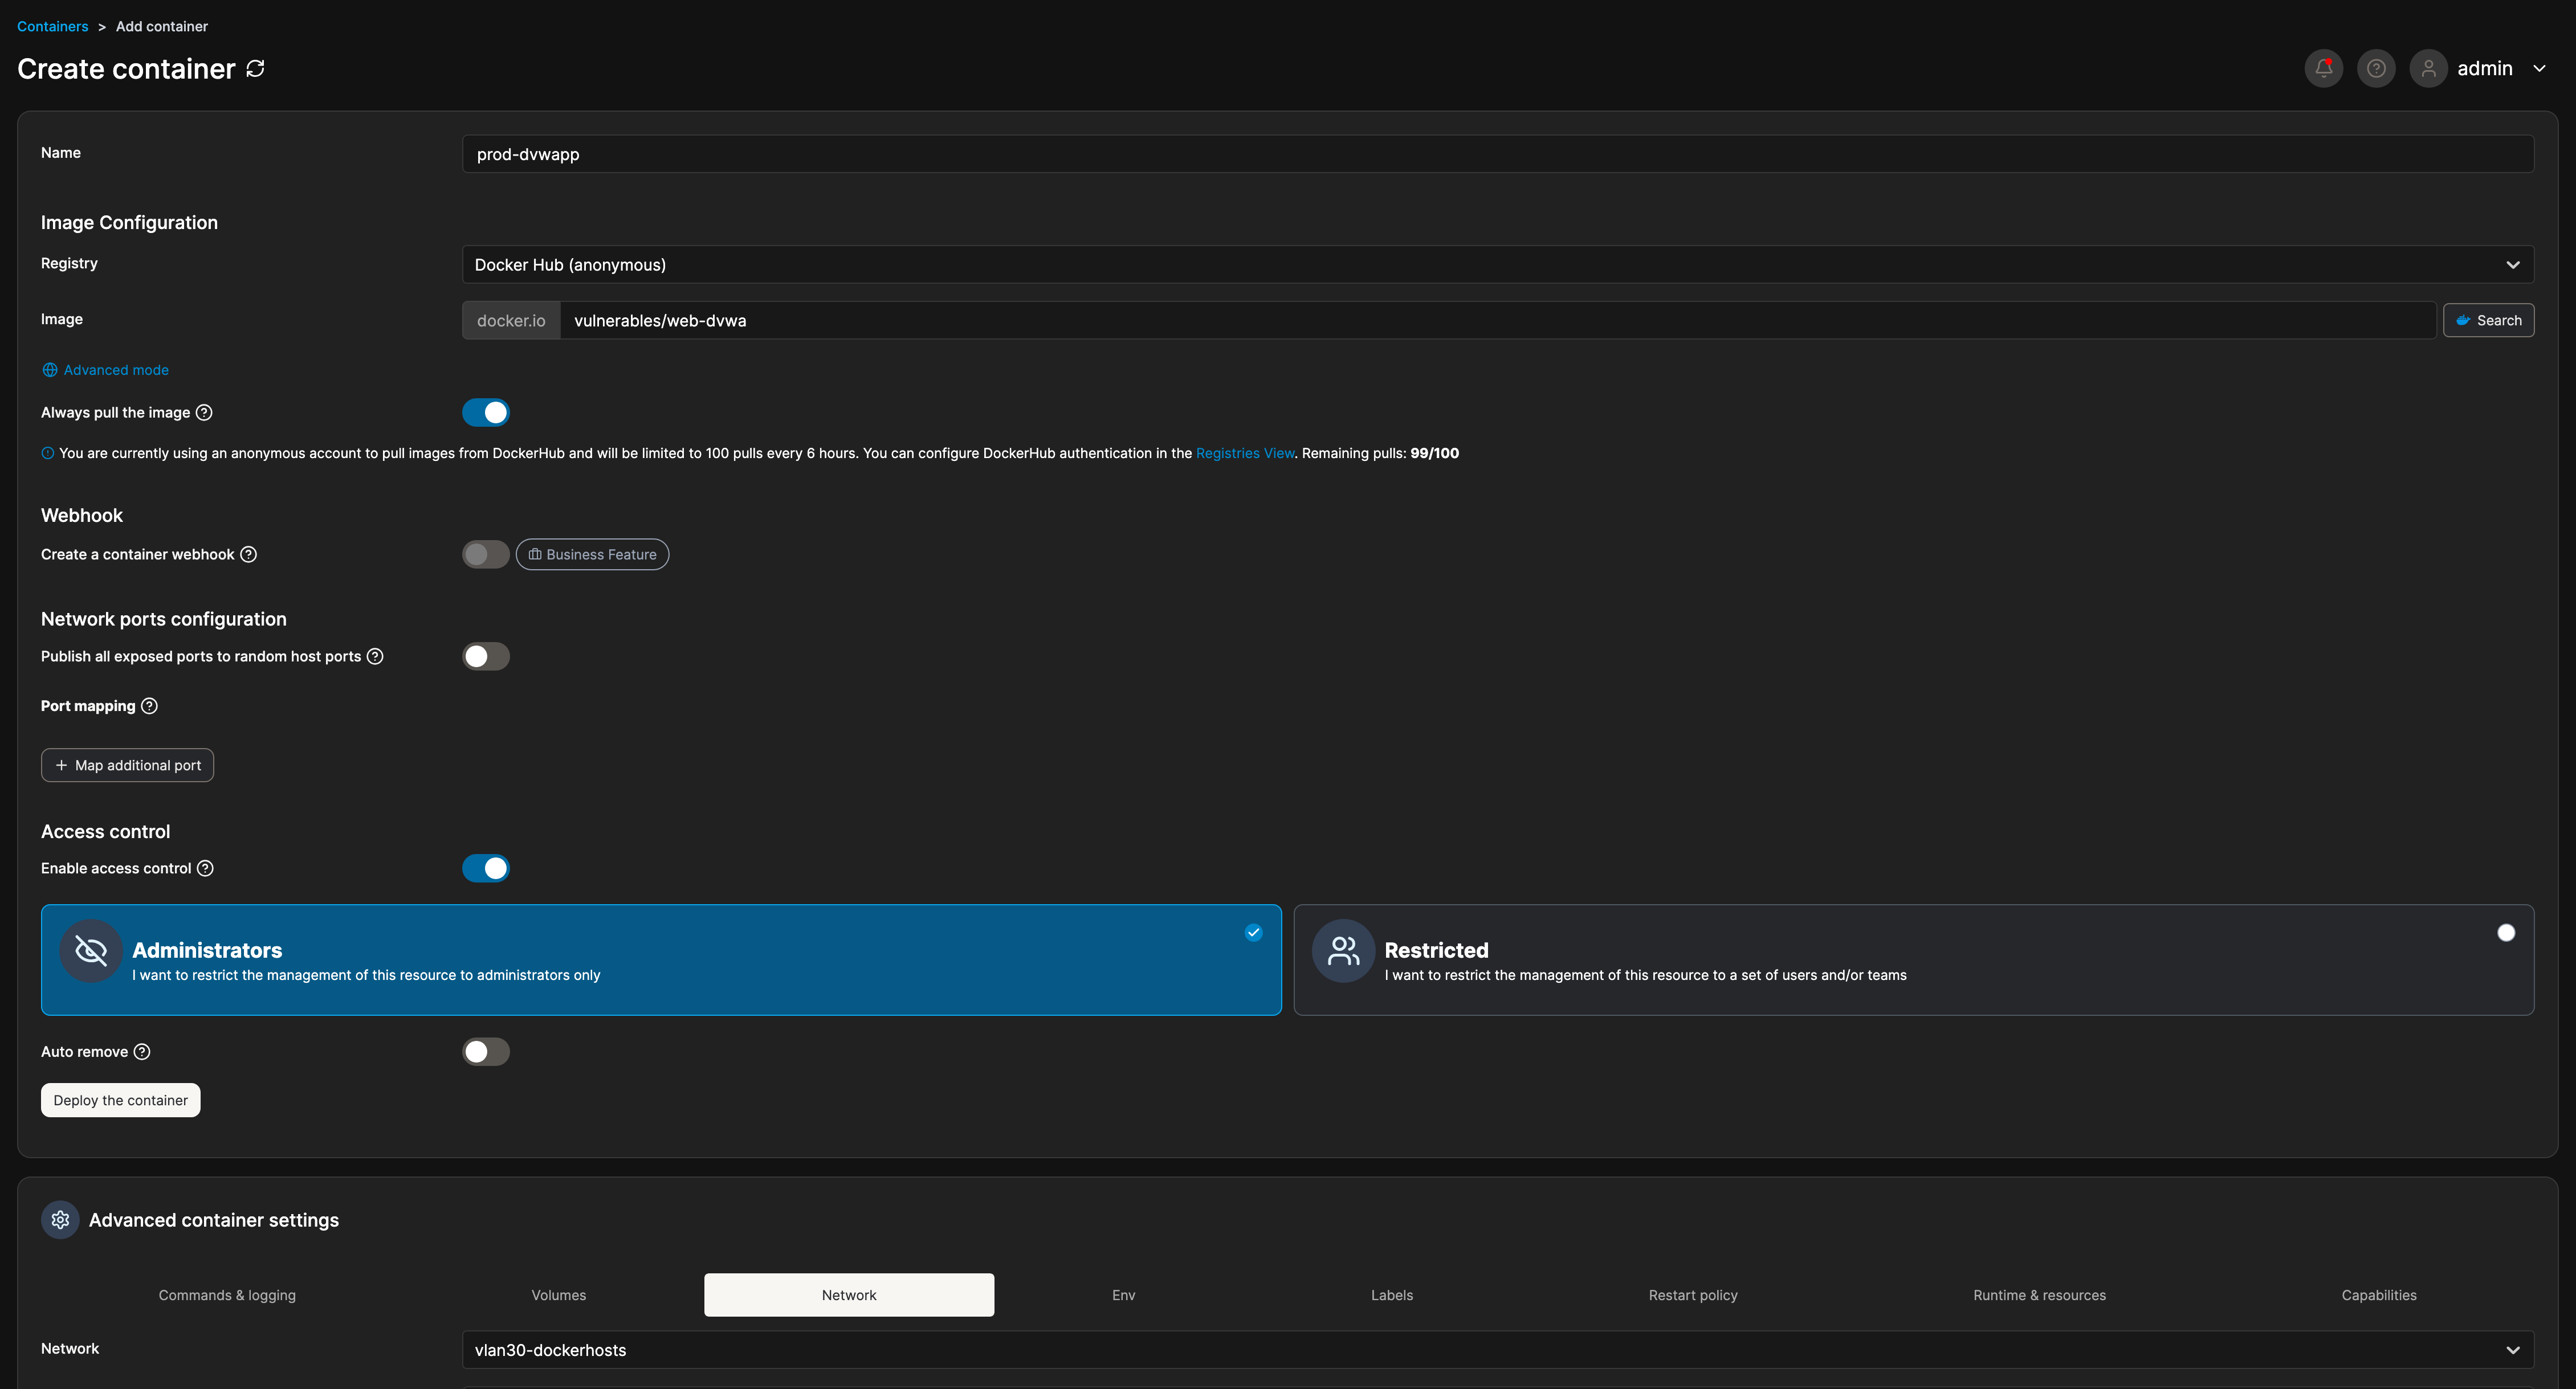
Task: Expand the admin user menu chevron
Action: tap(2539, 69)
